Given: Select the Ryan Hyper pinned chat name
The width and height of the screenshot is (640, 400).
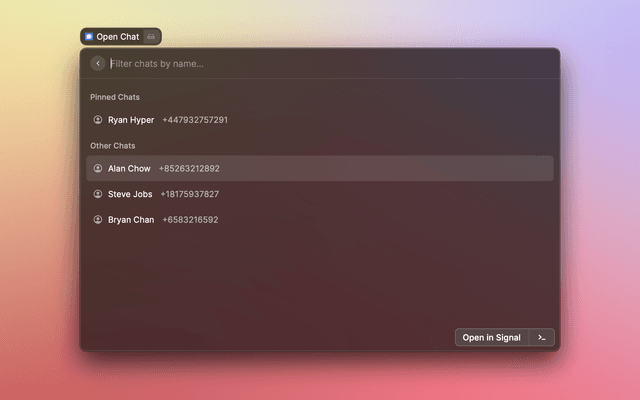Looking at the screenshot, I should click(131, 120).
